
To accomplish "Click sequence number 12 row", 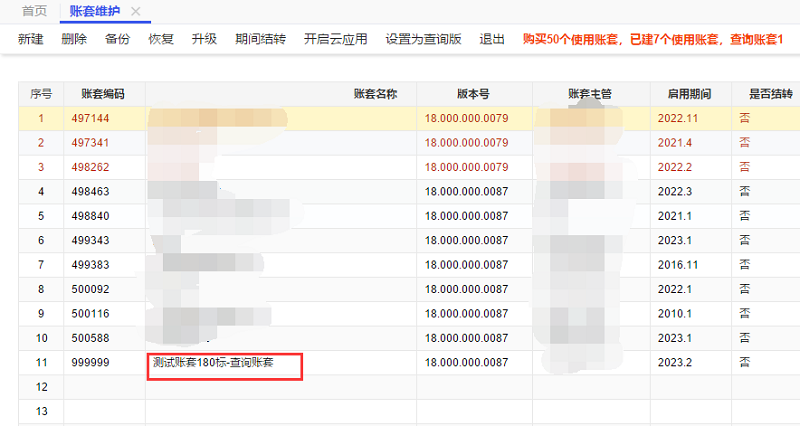I will click(409, 387).
